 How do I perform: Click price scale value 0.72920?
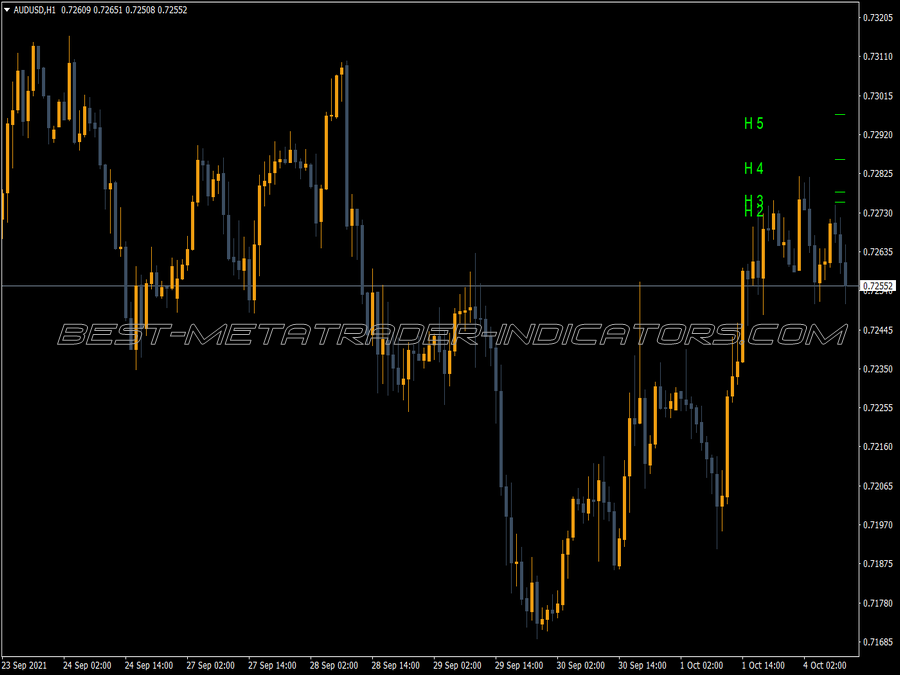coord(878,135)
